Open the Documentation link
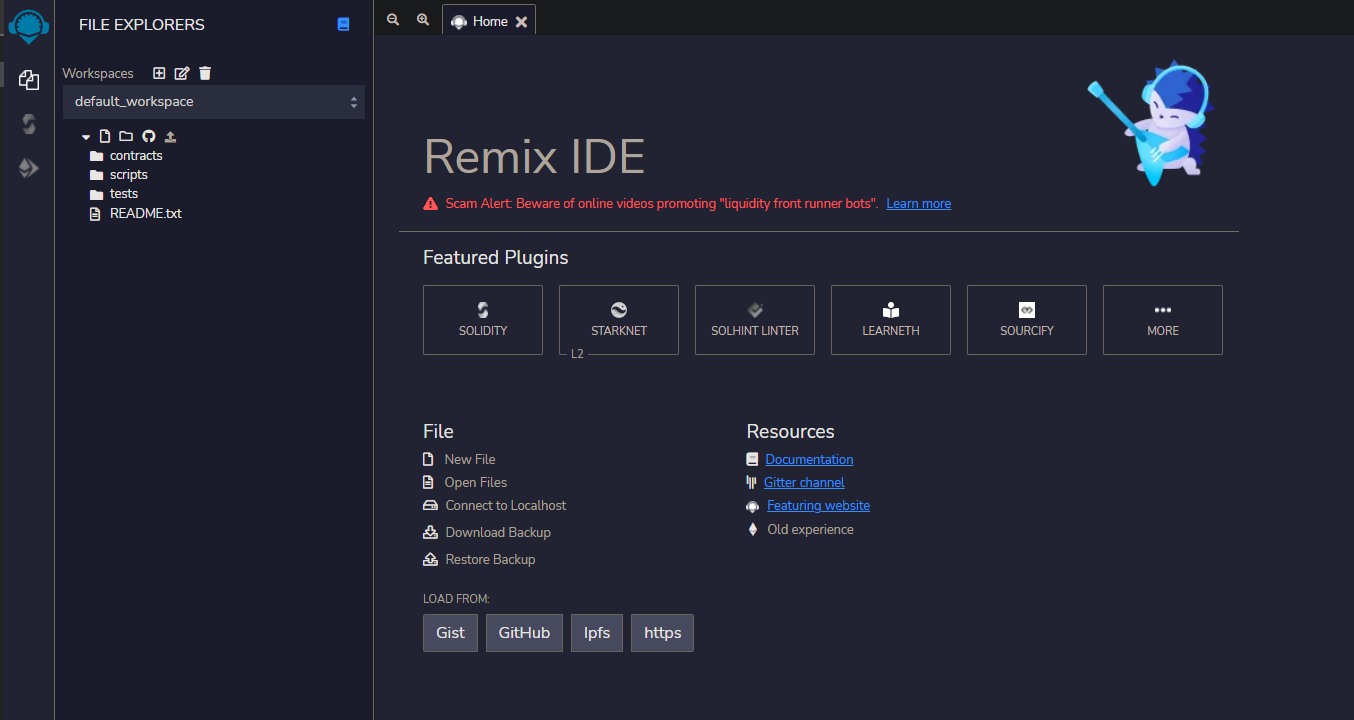1354x720 pixels. click(809, 460)
